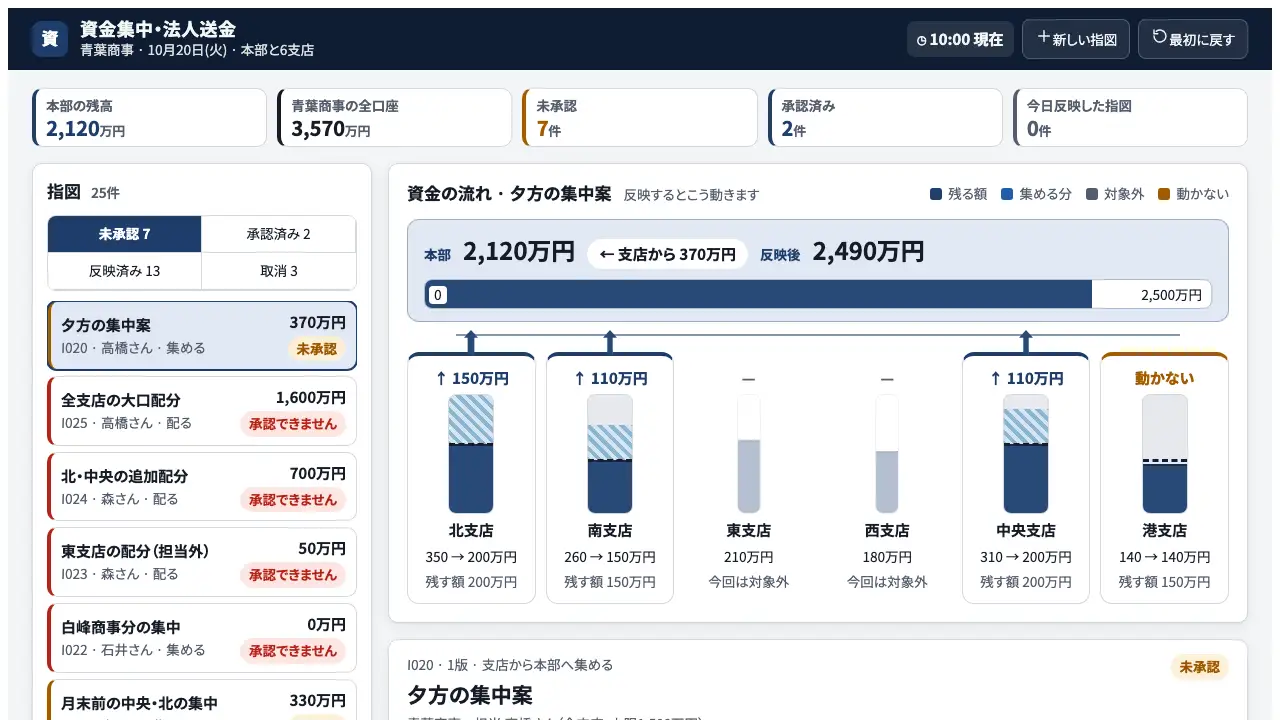Select the 全支店の大口配分 instruction

(202, 411)
